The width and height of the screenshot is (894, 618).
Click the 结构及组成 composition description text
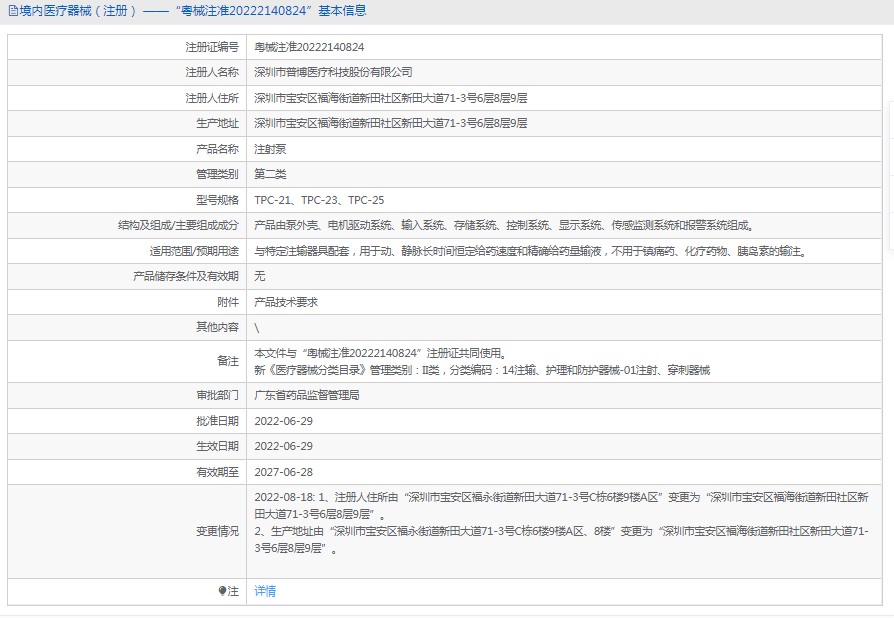503,226
